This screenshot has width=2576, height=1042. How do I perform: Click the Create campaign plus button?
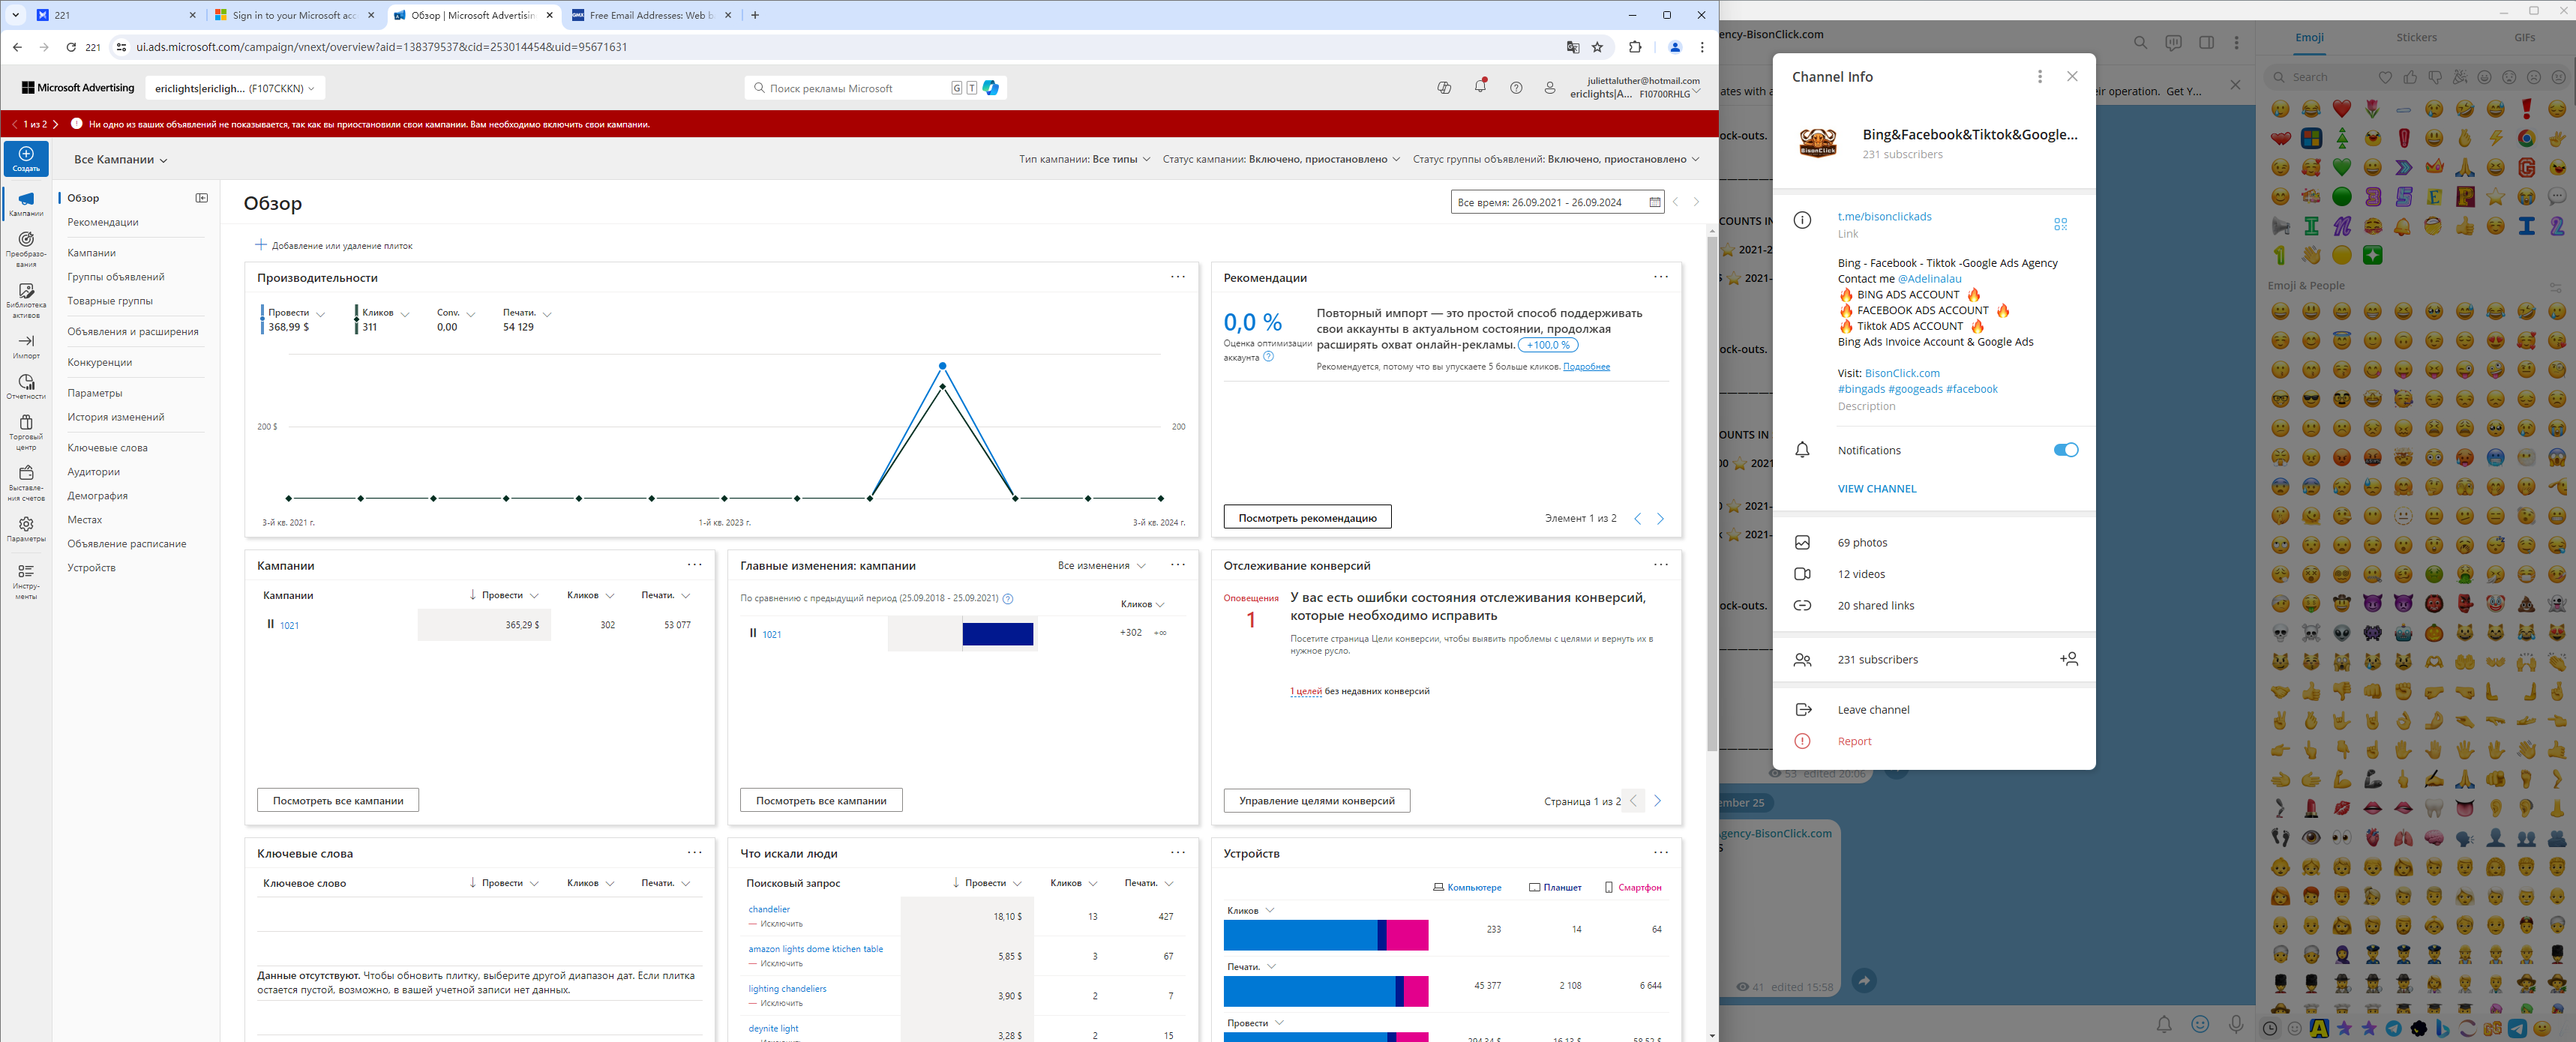[26, 158]
